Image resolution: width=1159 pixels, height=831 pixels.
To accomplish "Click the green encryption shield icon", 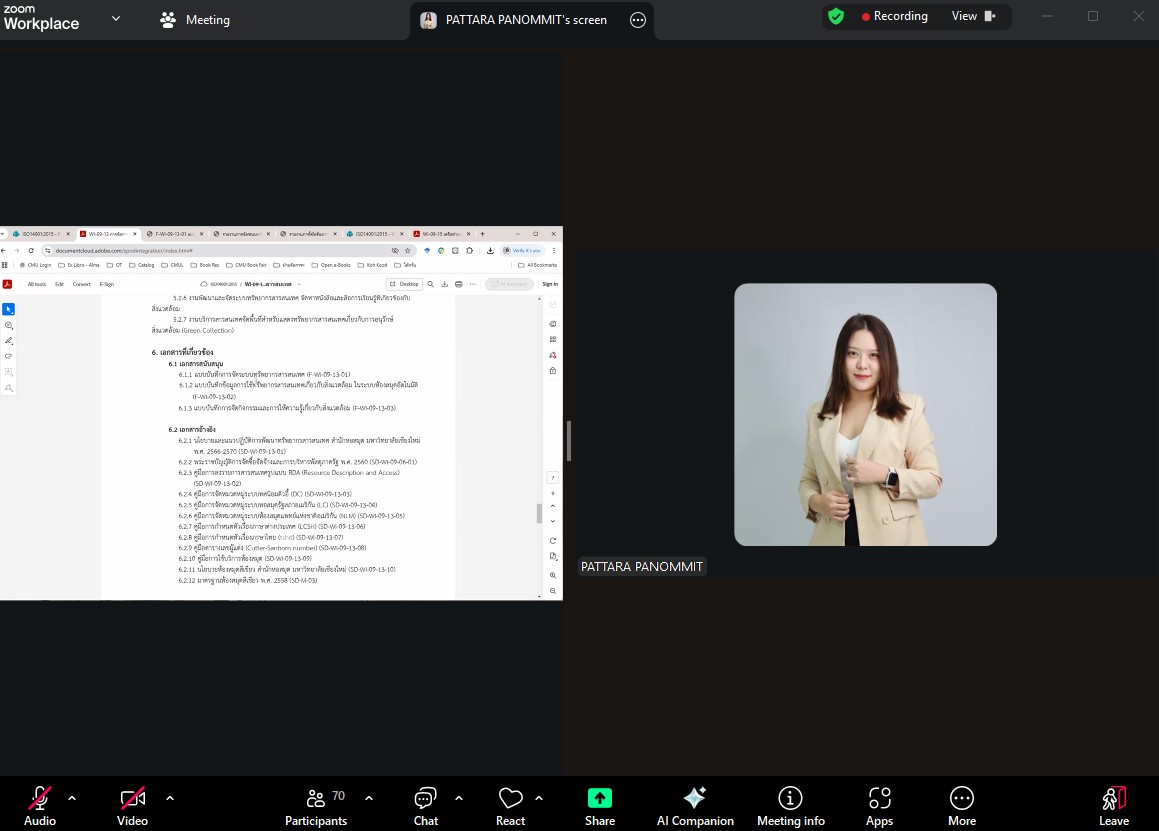I will (836, 17).
